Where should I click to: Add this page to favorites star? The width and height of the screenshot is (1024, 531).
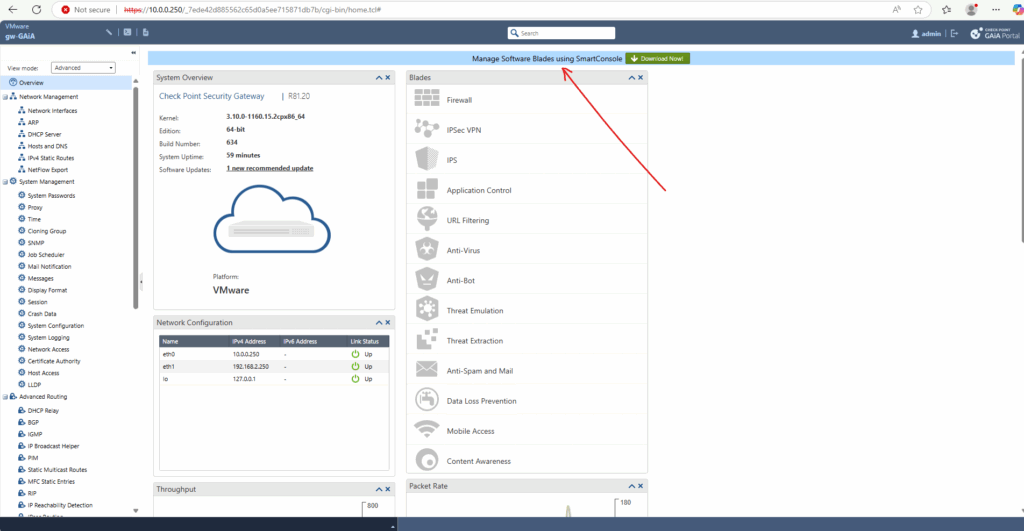click(x=918, y=10)
